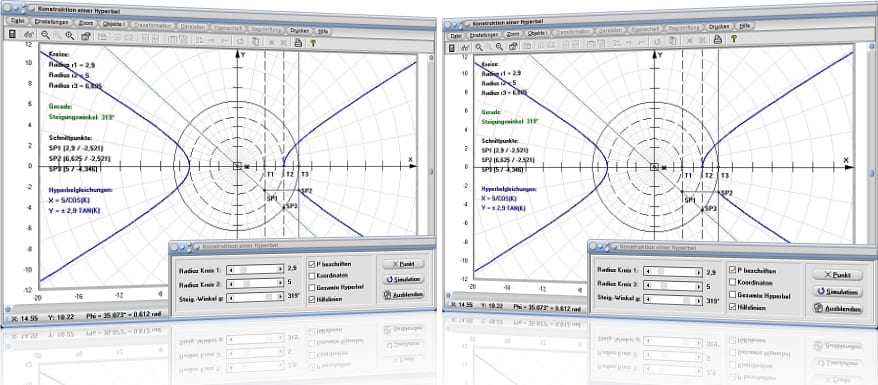878x385 pixels.
Task: Open the Drucken menu in the right window
Action: pos(719,26)
